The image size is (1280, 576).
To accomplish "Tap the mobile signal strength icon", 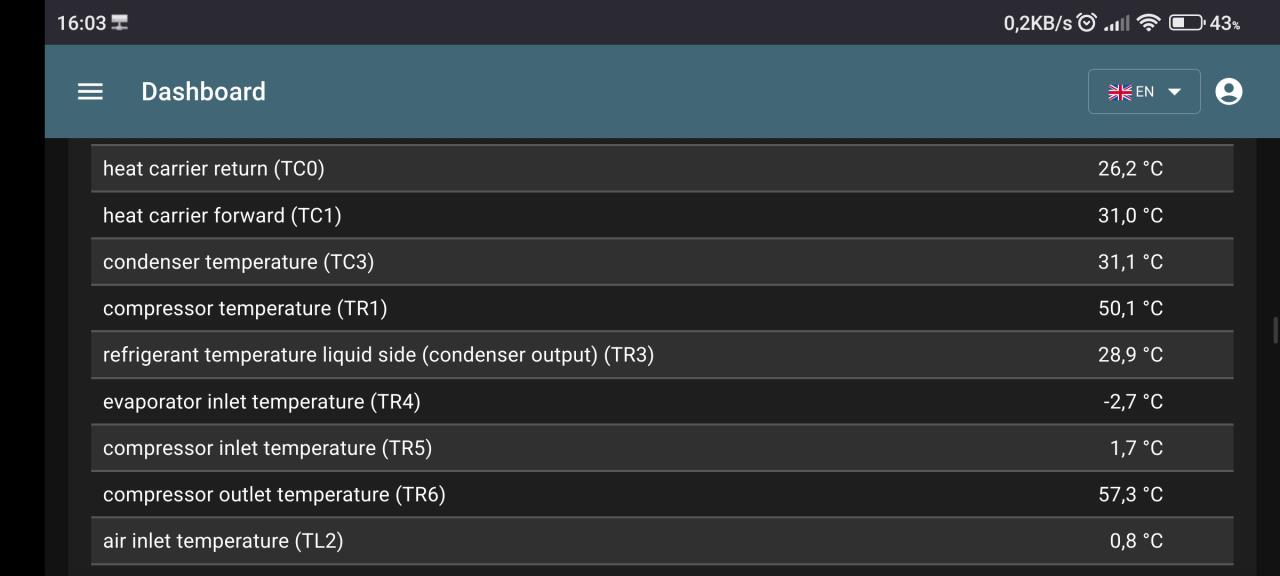I will click(x=1116, y=23).
